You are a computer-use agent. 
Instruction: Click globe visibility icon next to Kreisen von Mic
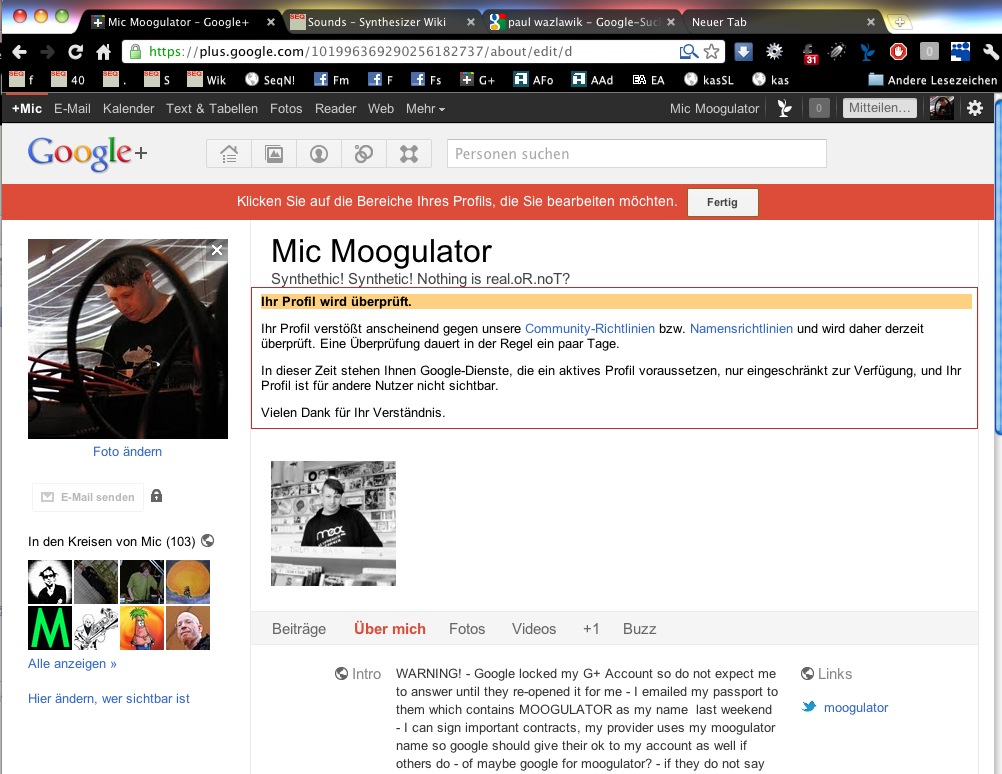coord(207,541)
